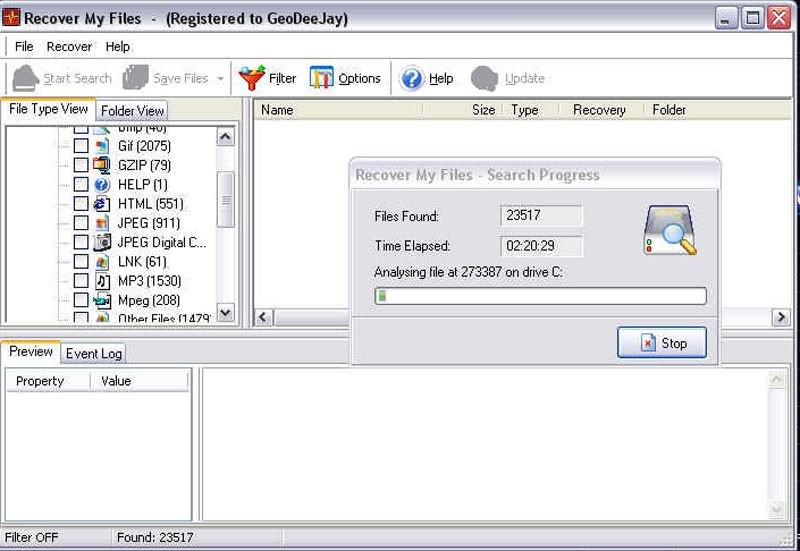Switch to the File Type View tab
800x551 pixels.
pos(48,109)
